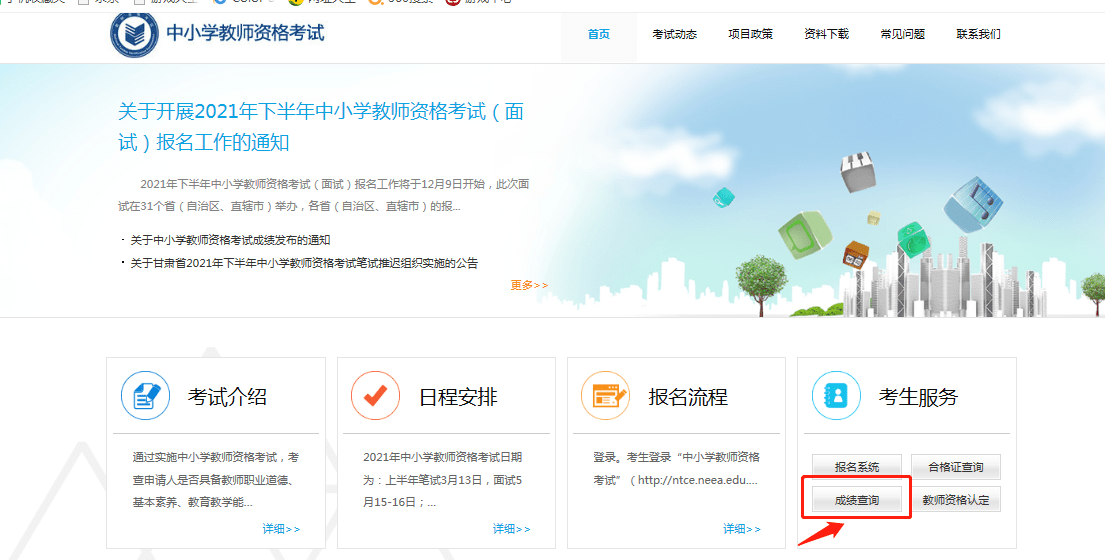The image size is (1105, 560).
Task: Open the 联系我们 page
Action: [978, 34]
